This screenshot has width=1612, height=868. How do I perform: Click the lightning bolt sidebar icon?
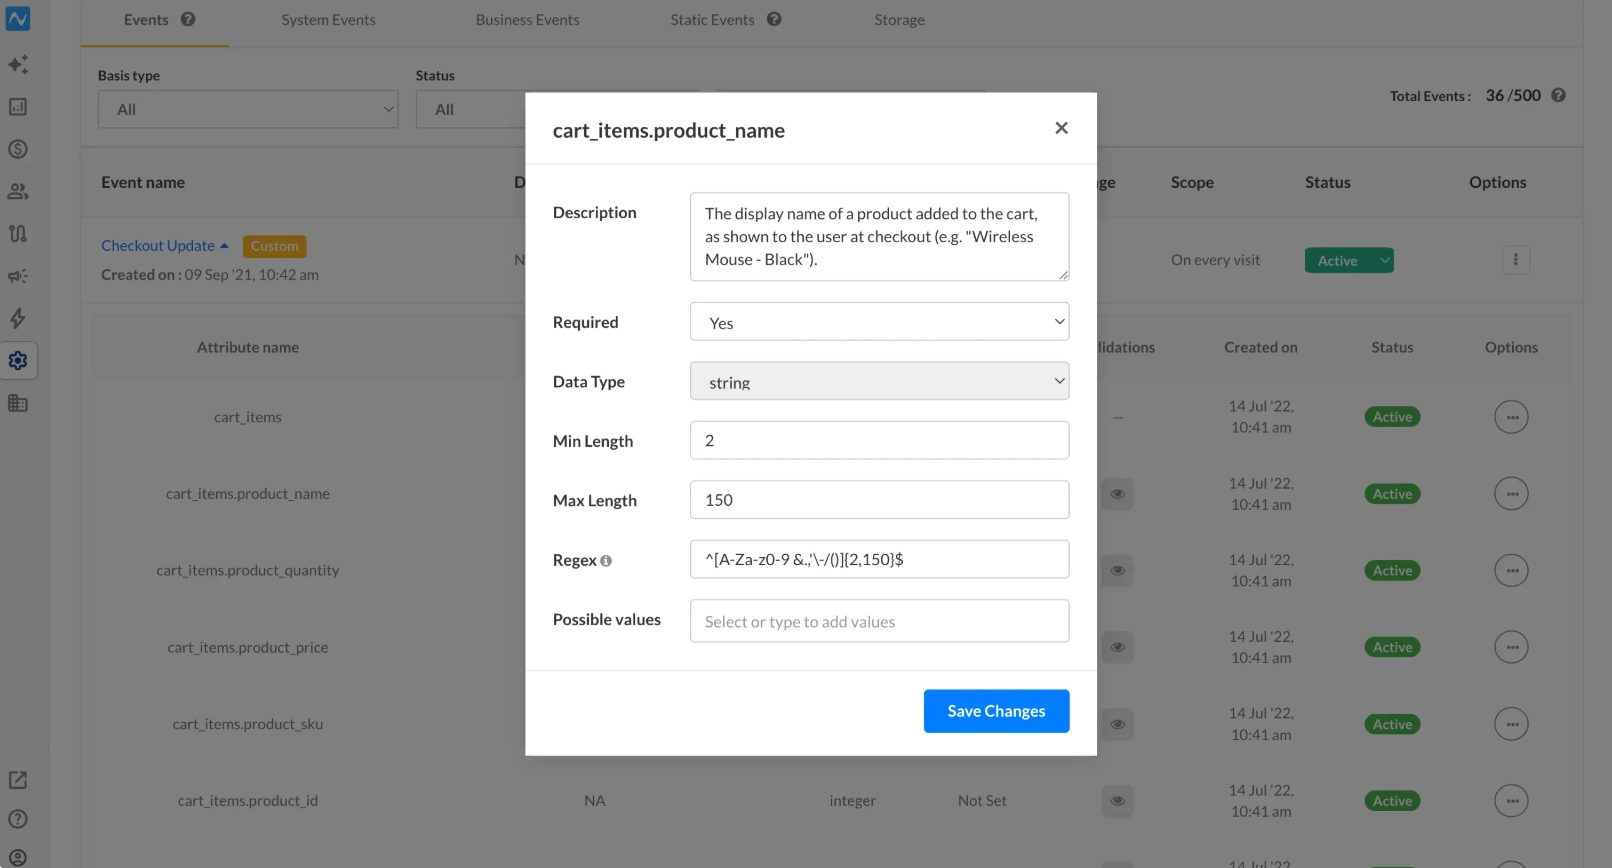pos(18,318)
